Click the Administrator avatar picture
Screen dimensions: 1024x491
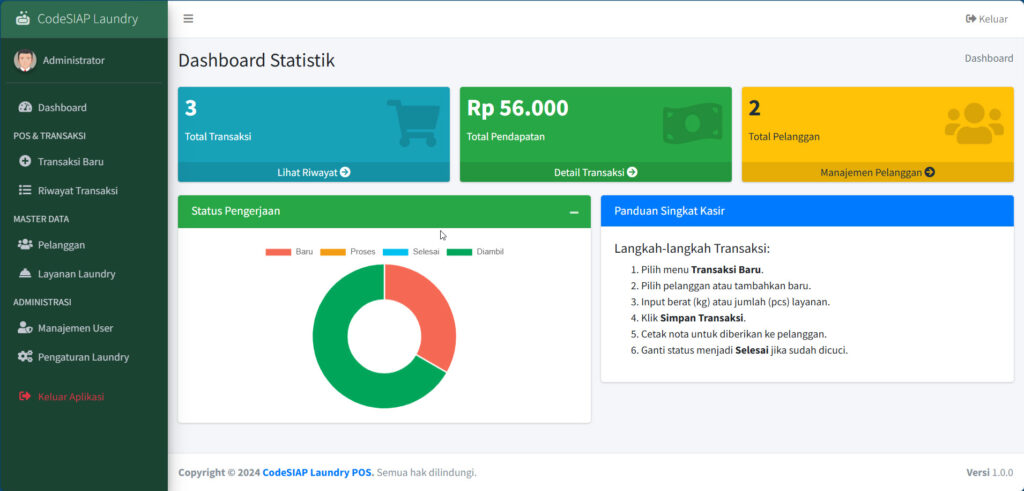(25, 60)
